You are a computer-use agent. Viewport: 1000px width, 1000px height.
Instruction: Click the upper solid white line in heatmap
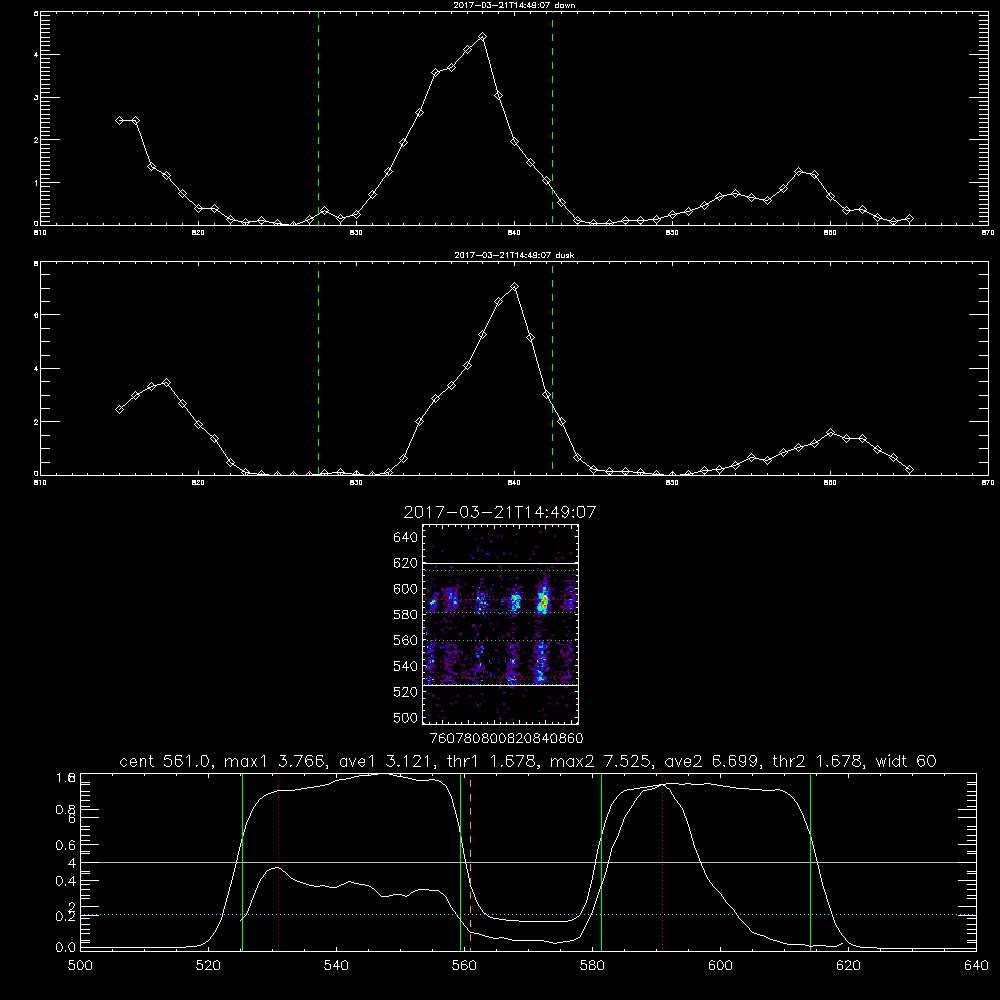pyautogui.click(x=501, y=563)
